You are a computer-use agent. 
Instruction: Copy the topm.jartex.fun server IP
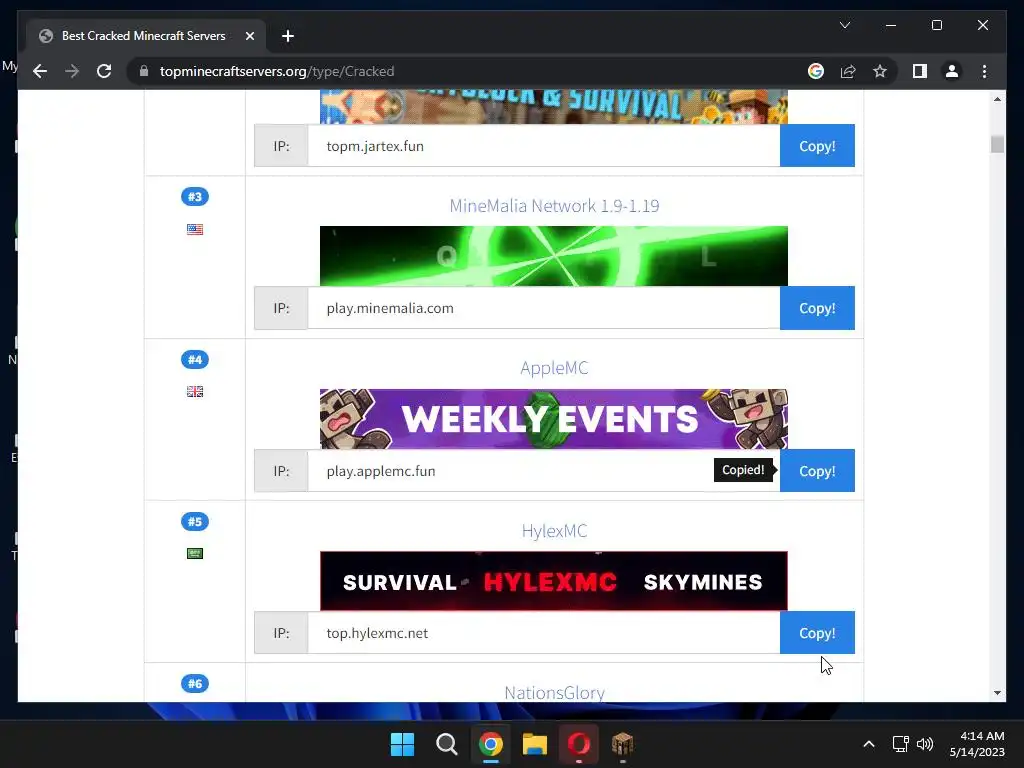tap(817, 146)
